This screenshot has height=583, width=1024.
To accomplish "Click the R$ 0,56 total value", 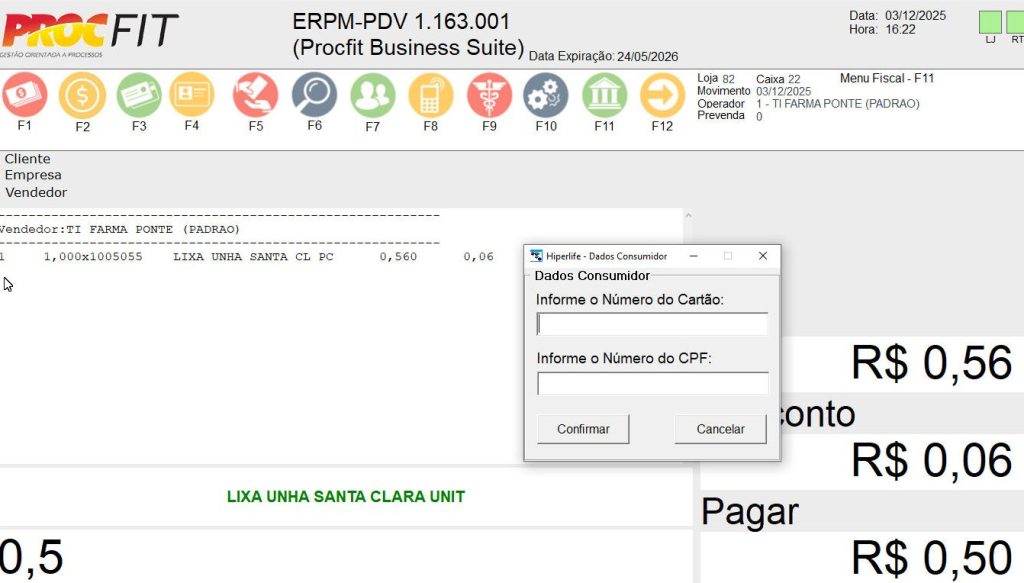I will coord(932,363).
